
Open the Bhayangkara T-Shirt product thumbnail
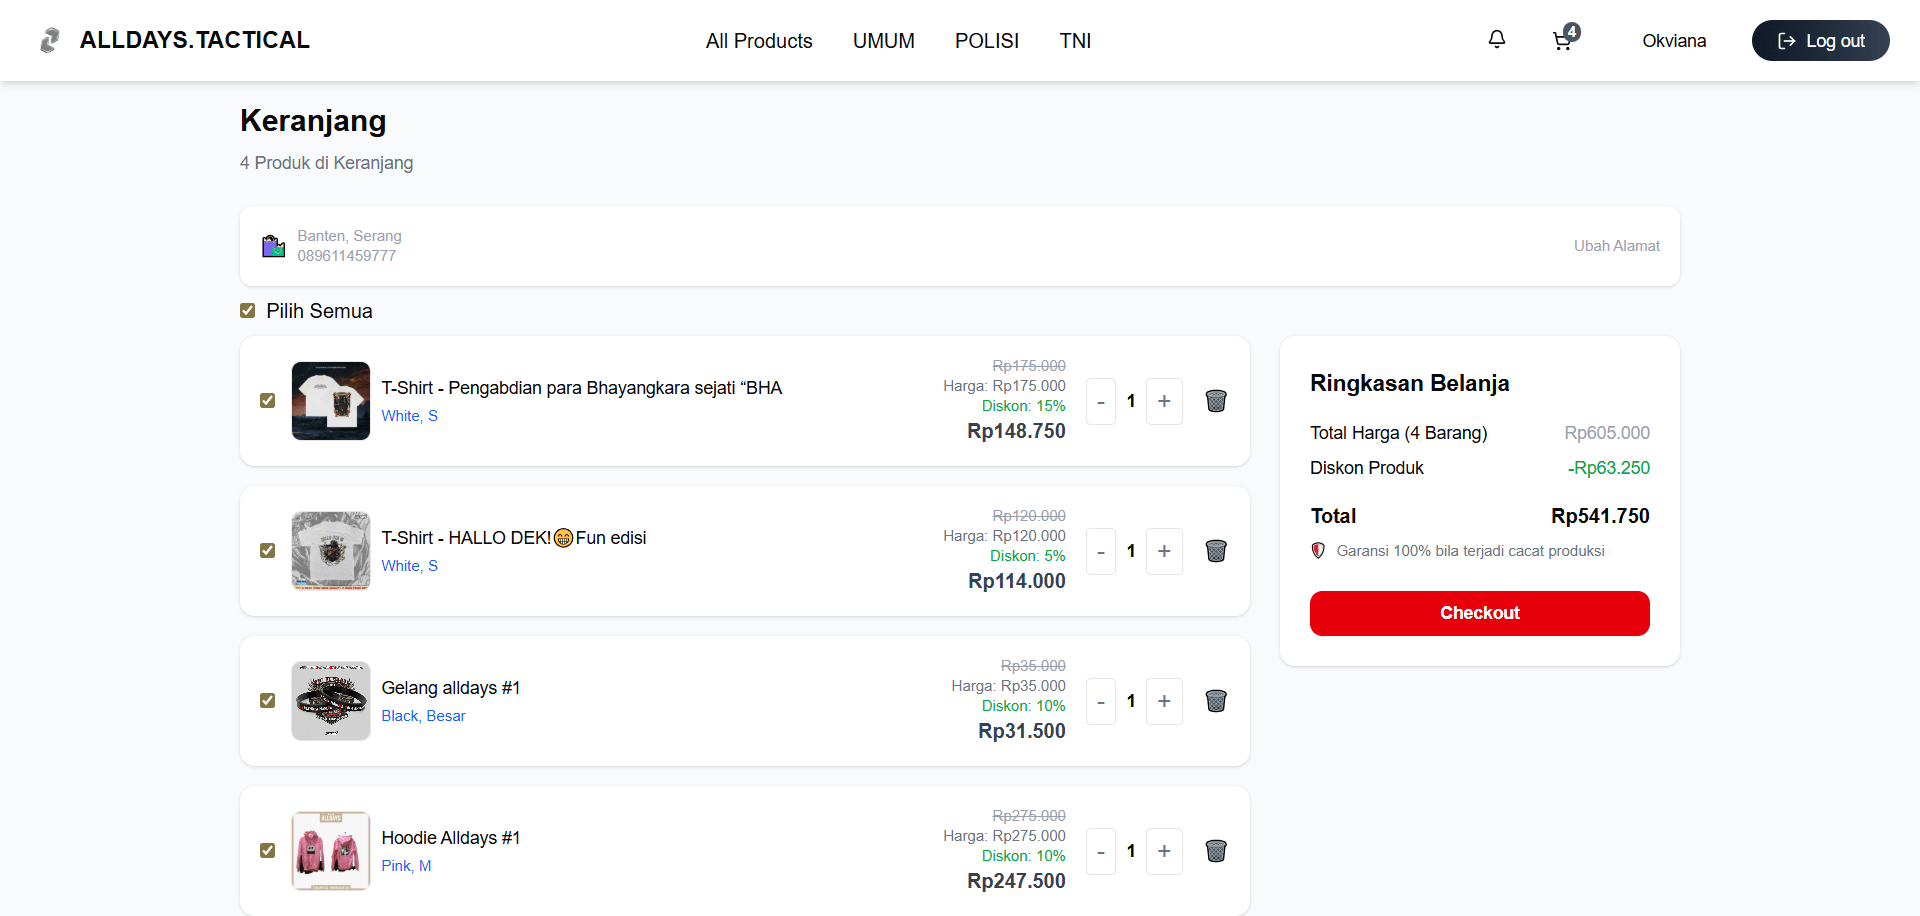click(331, 401)
